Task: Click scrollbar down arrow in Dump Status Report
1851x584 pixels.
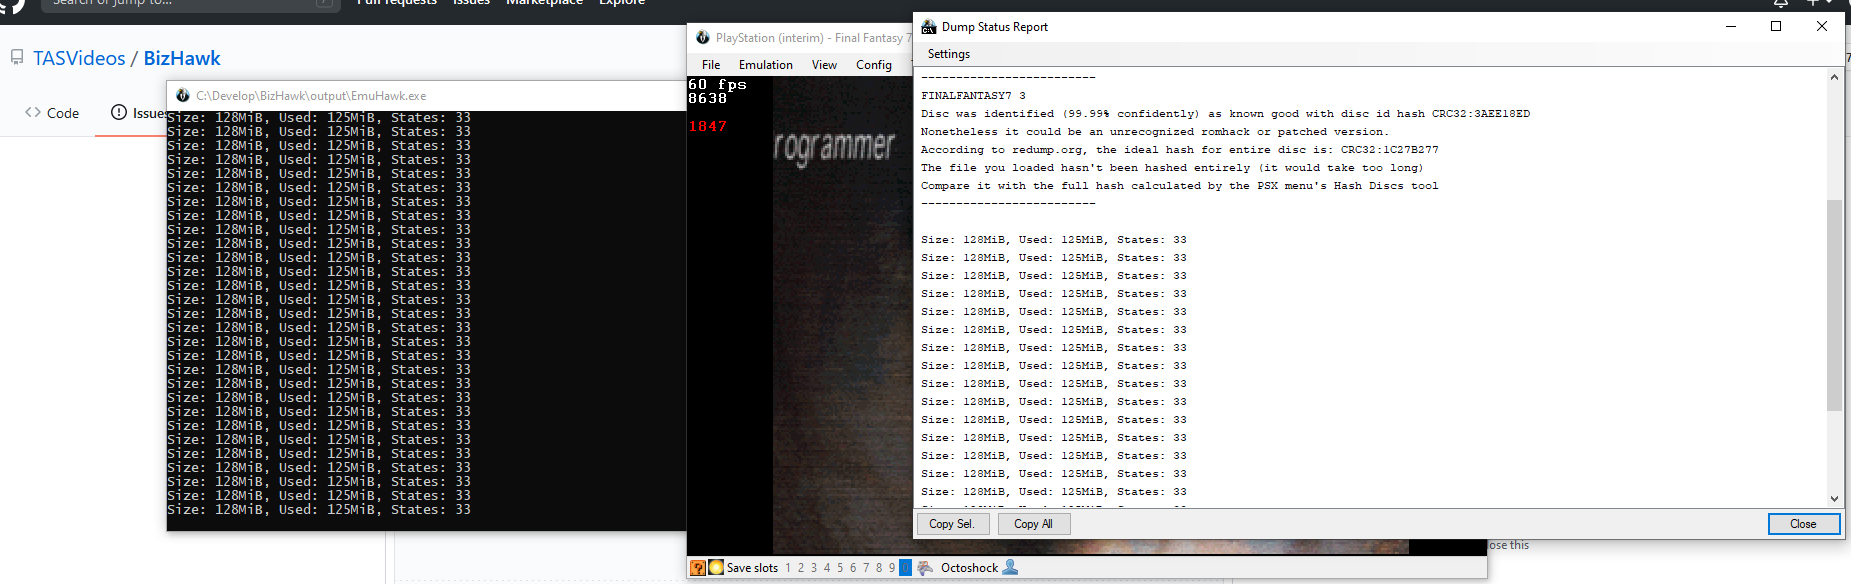Action: 1834,498
